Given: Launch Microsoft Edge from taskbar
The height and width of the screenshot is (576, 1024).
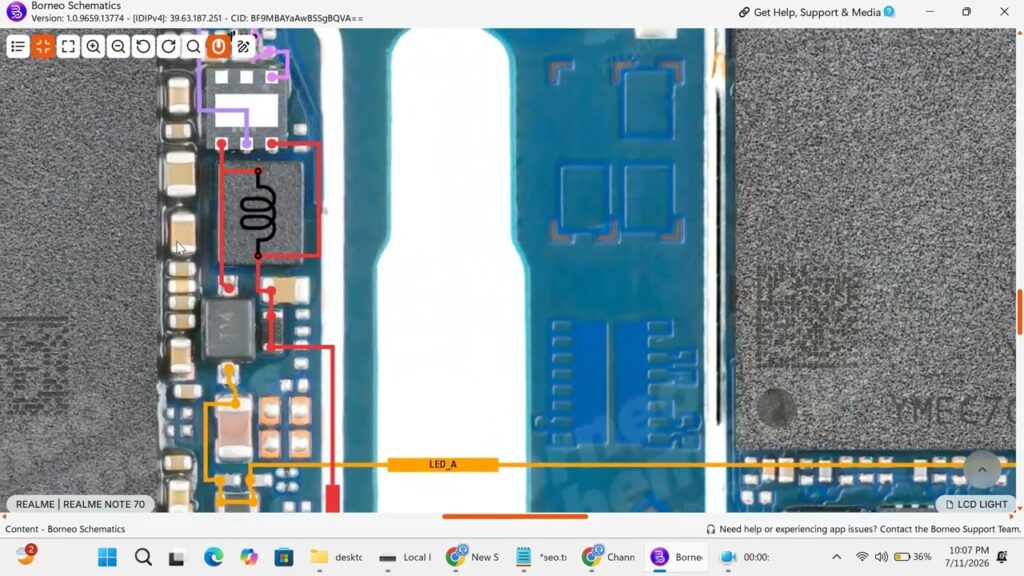Looking at the screenshot, I should (x=213, y=557).
